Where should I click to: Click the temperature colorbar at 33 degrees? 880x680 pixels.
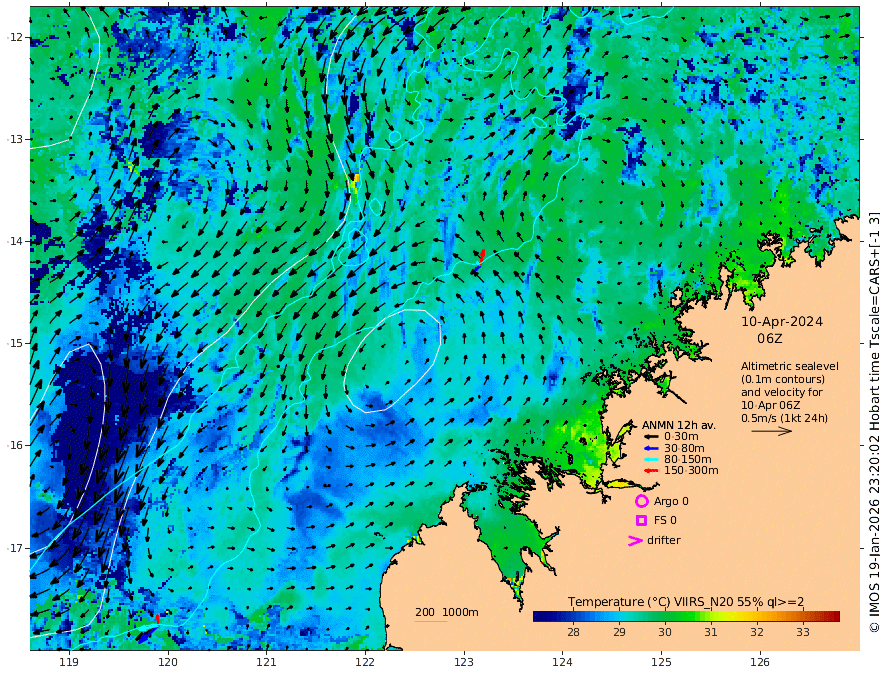point(803,617)
